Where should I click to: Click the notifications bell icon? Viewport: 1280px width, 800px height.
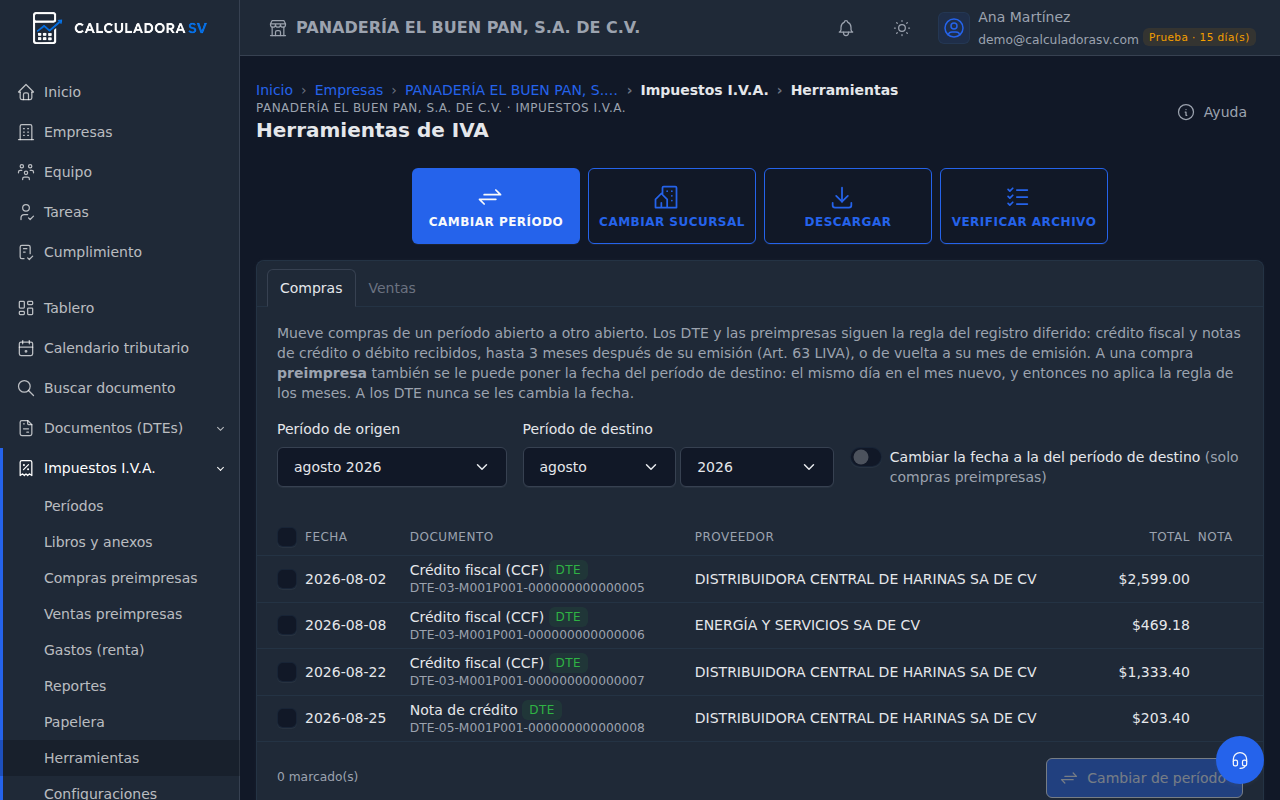[x=846, y=28]
